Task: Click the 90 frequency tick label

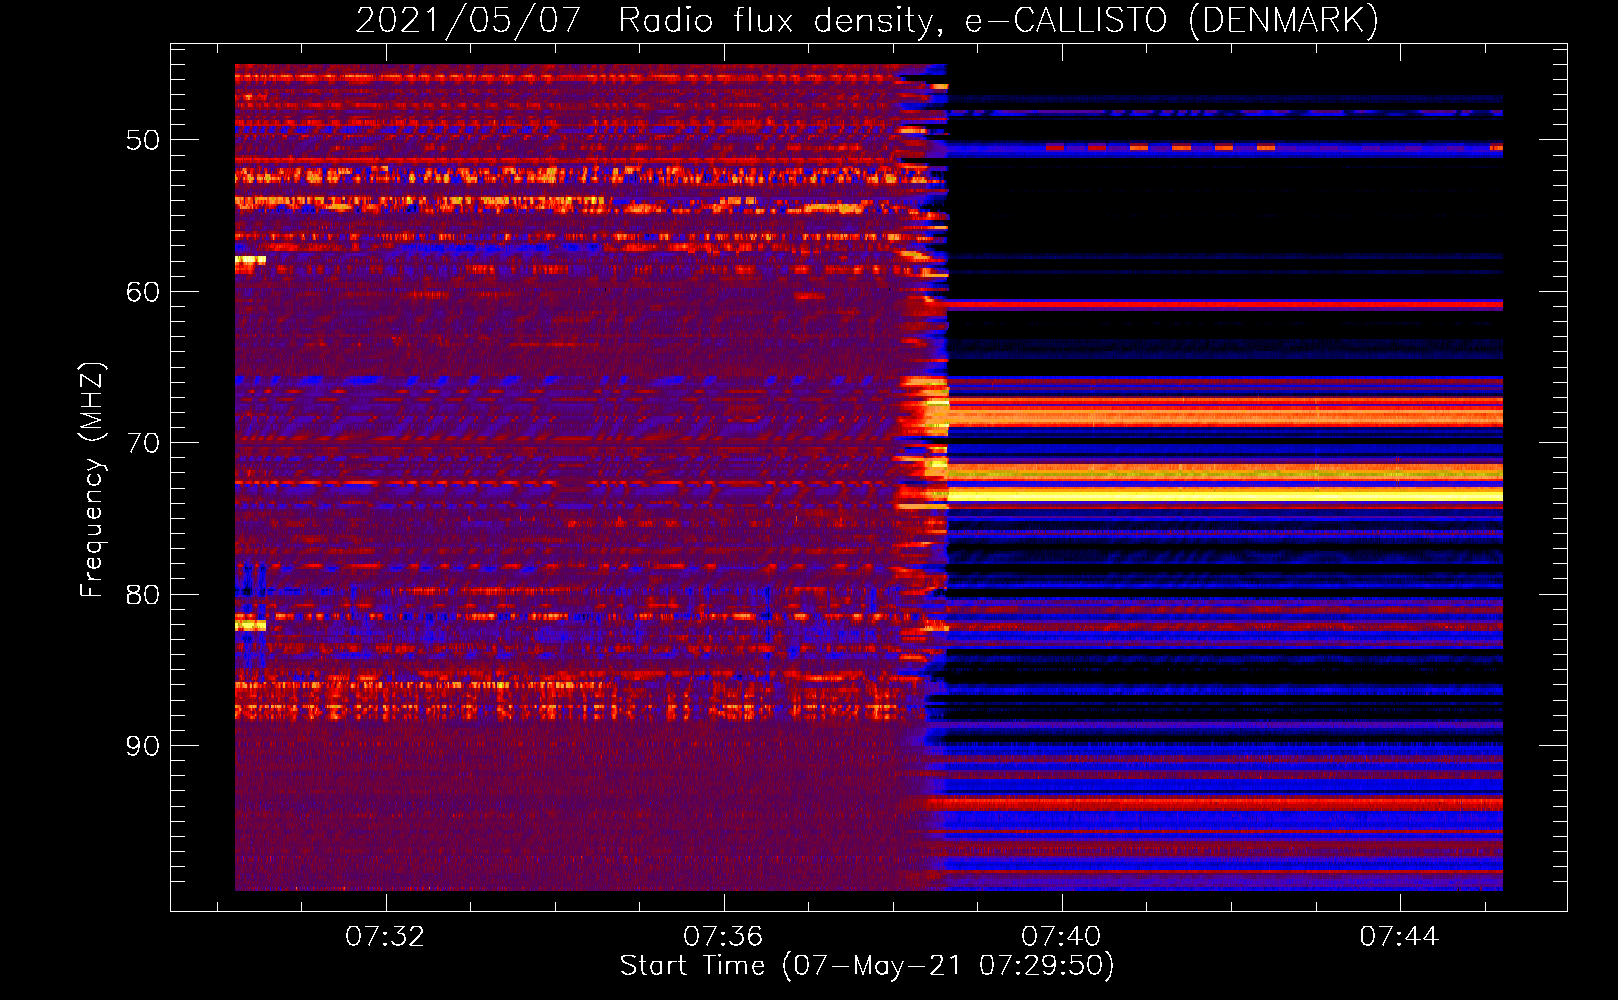Action: point(143,746)
